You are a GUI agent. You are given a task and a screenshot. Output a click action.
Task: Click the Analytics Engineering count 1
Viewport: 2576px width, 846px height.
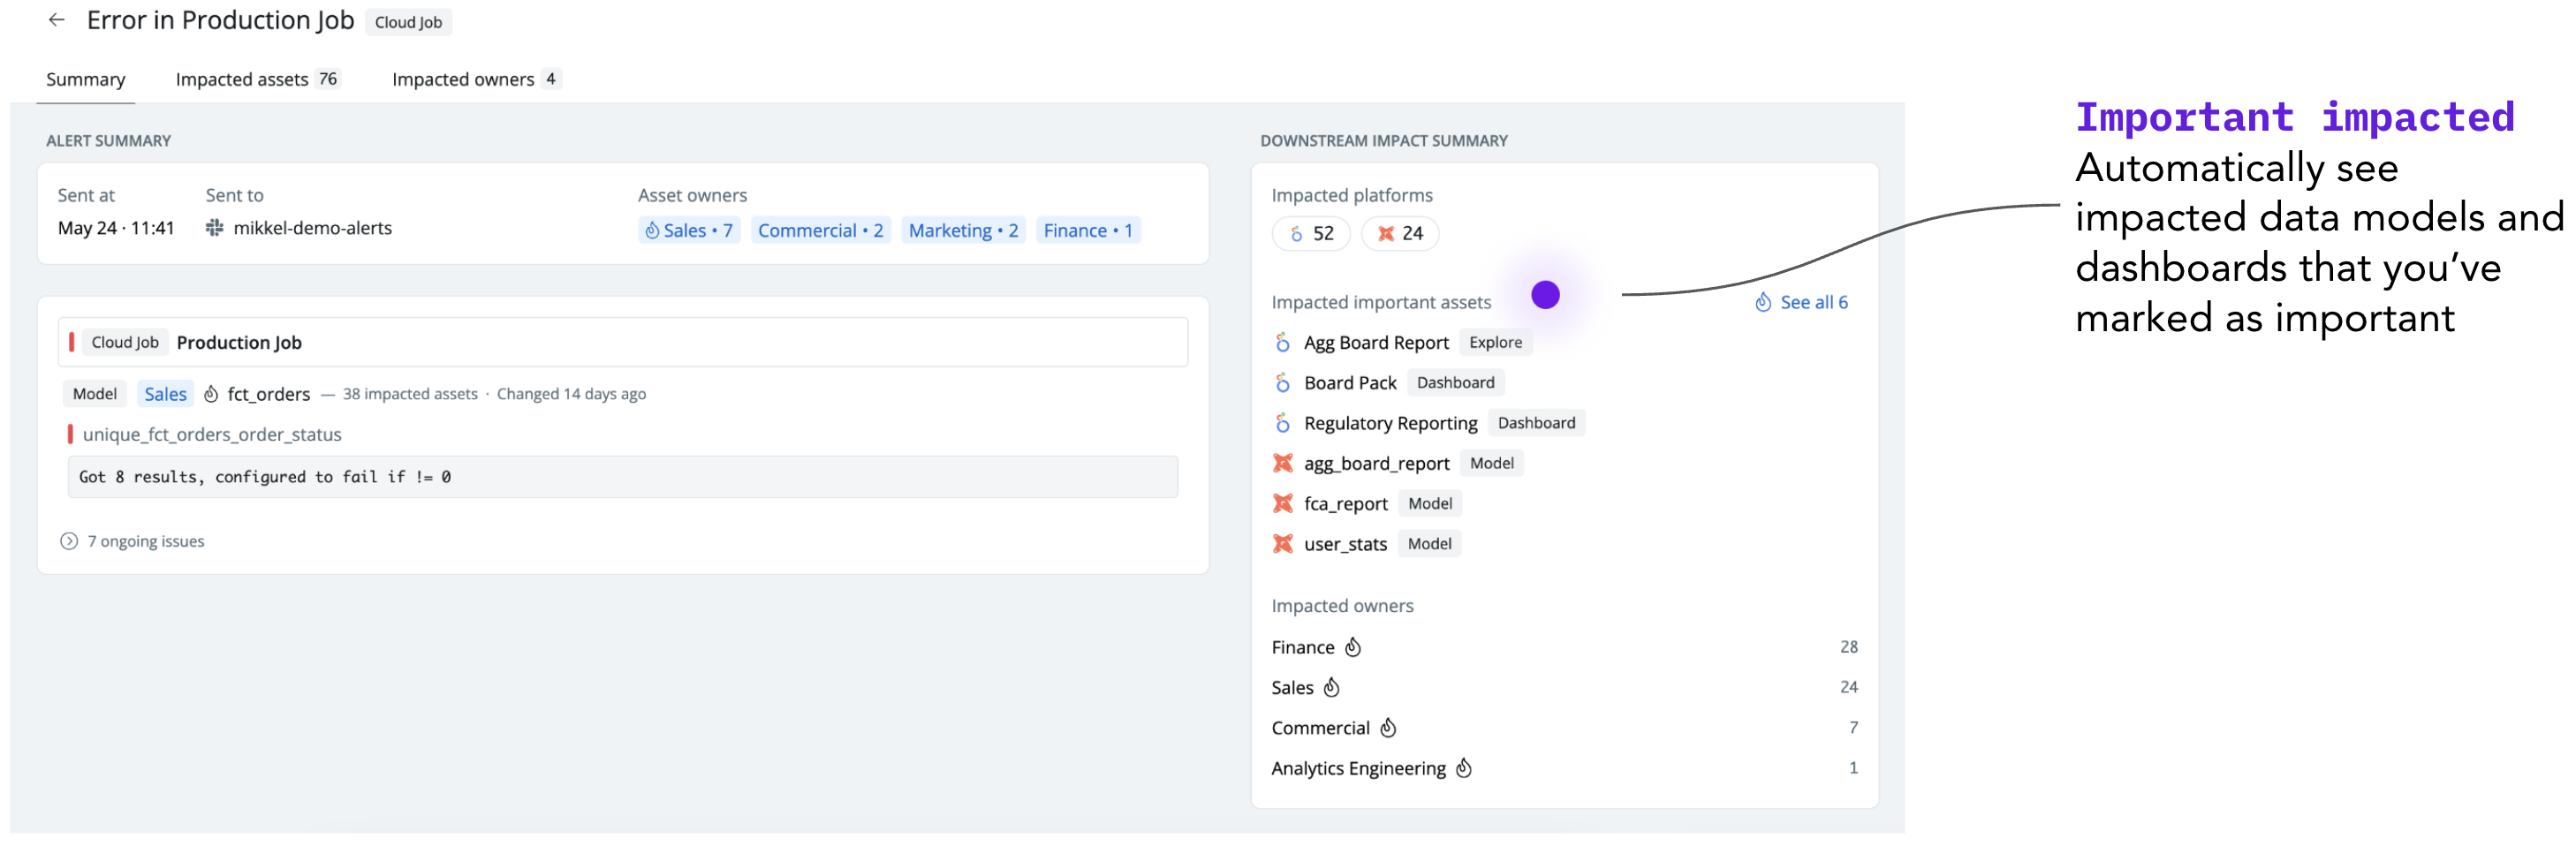point(1853,767)
